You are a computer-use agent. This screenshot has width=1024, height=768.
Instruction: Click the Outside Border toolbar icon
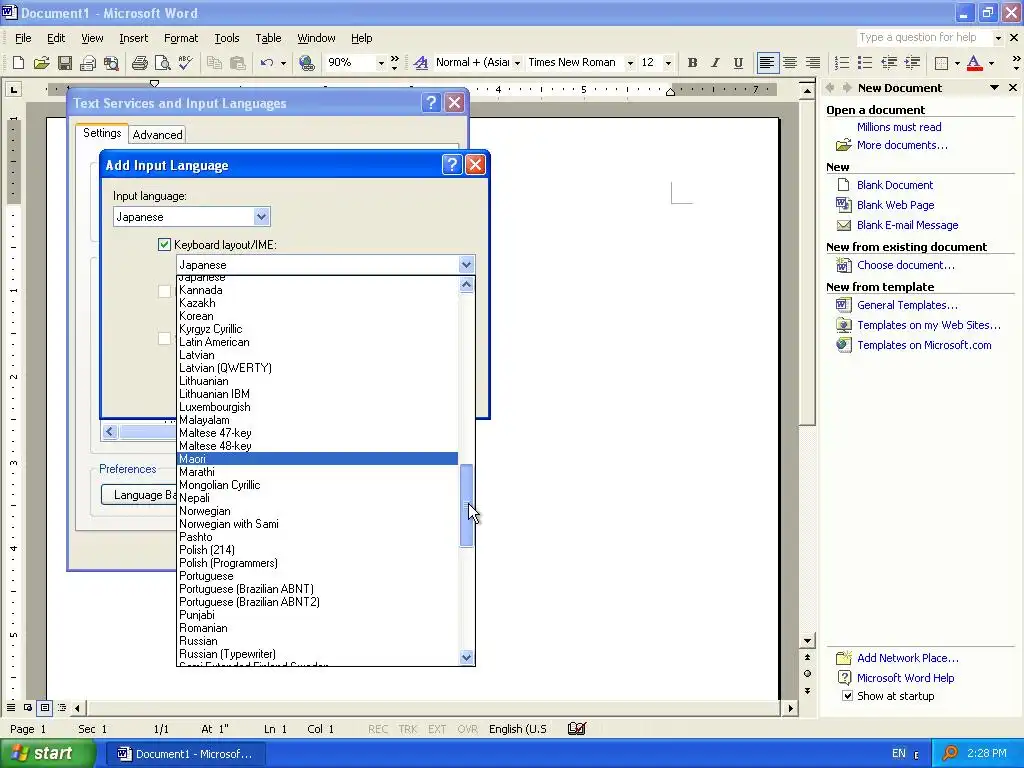pyautogui.click(x=941, y=63)
